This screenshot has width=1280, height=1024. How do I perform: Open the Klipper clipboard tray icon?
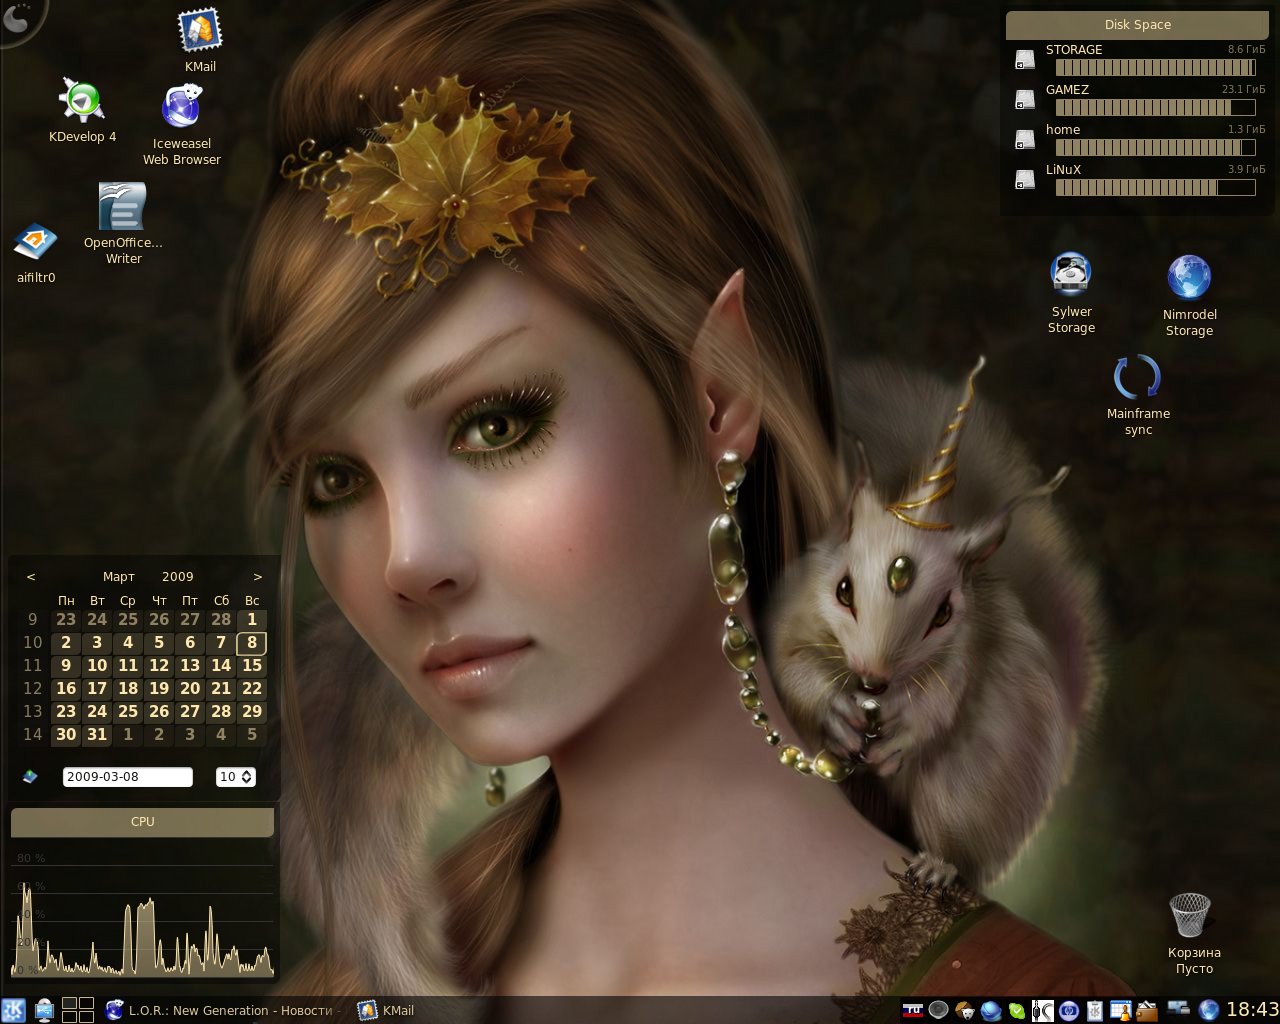click(x=1095, y=1010)
